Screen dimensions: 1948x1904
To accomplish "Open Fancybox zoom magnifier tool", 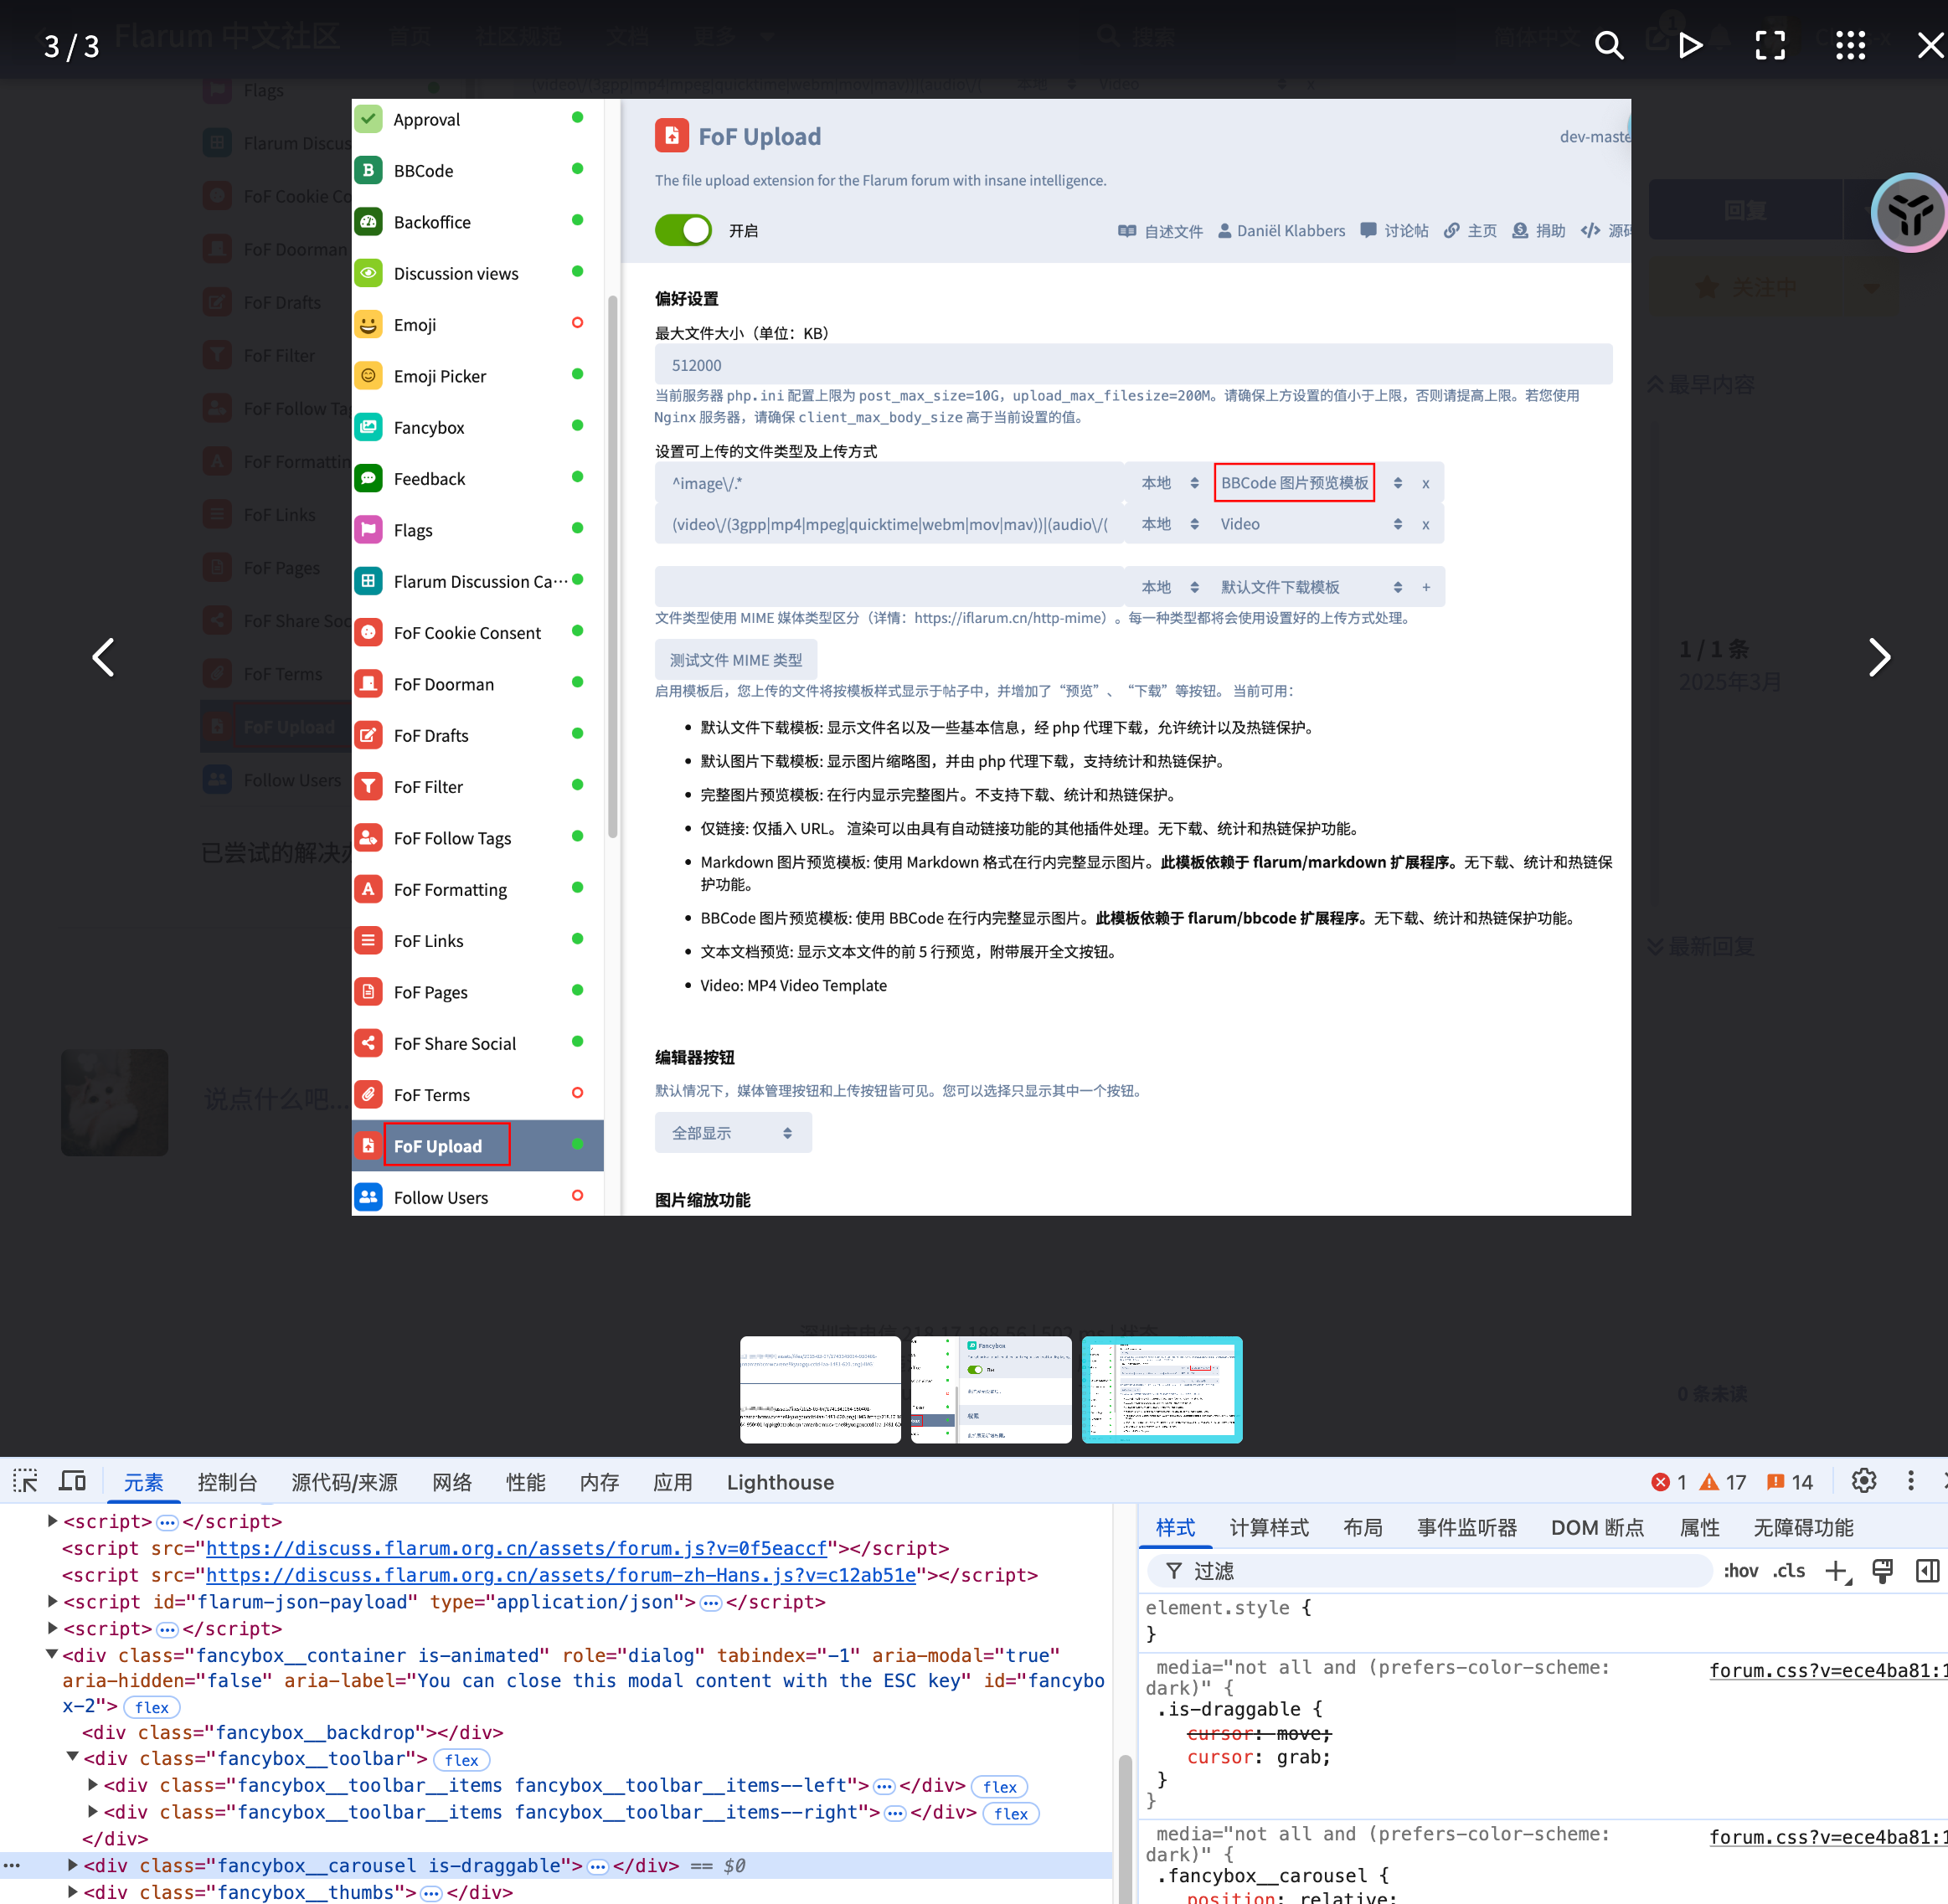I will pyautogui.click(x=1609, y=45).
